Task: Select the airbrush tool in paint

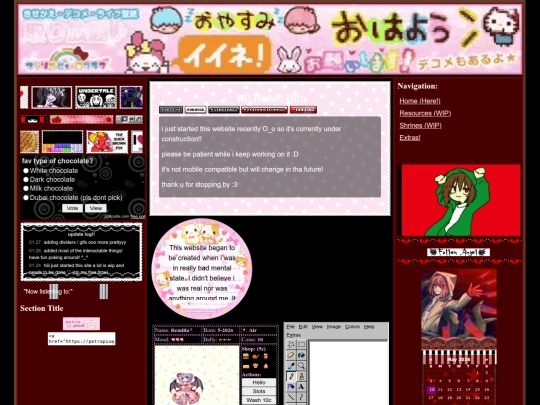Action: (291, 387)
